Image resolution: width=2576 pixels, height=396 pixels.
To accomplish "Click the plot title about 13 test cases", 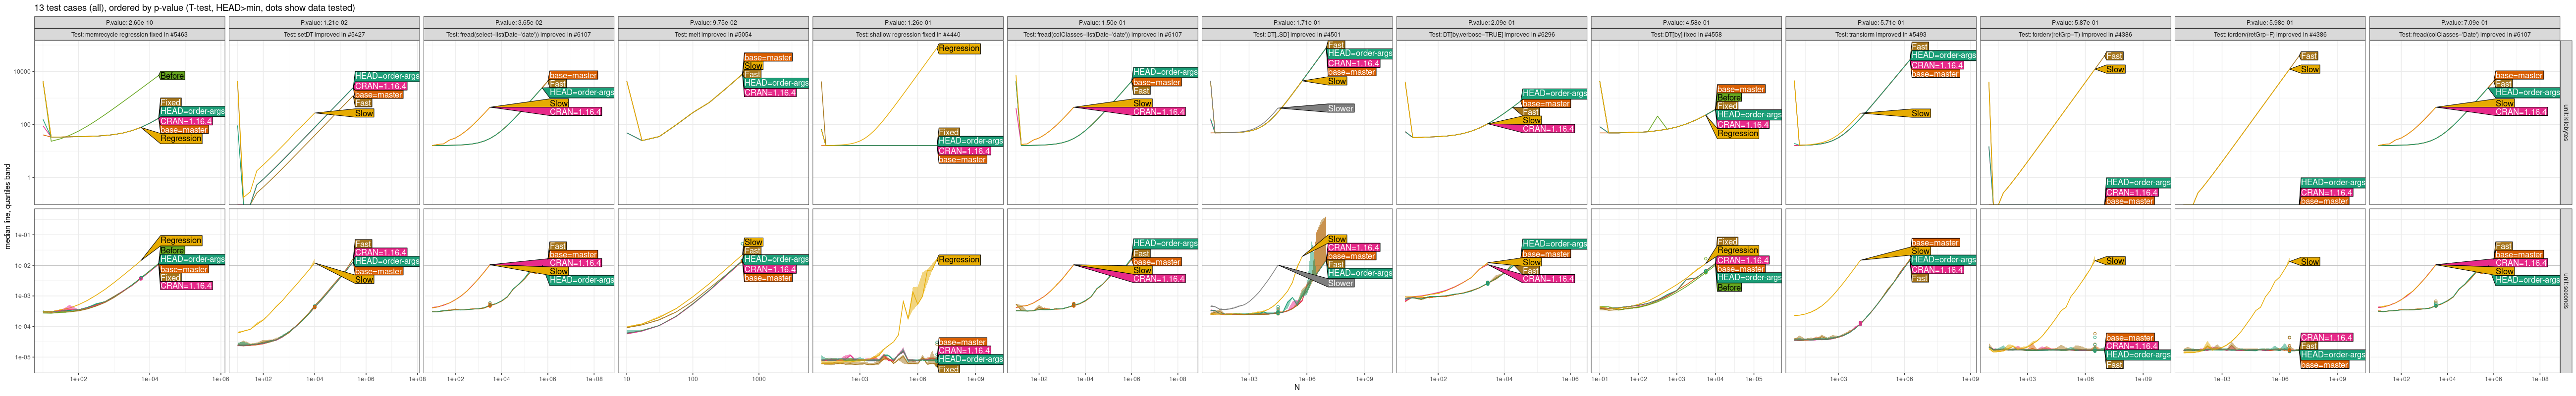I will point(194,8).
